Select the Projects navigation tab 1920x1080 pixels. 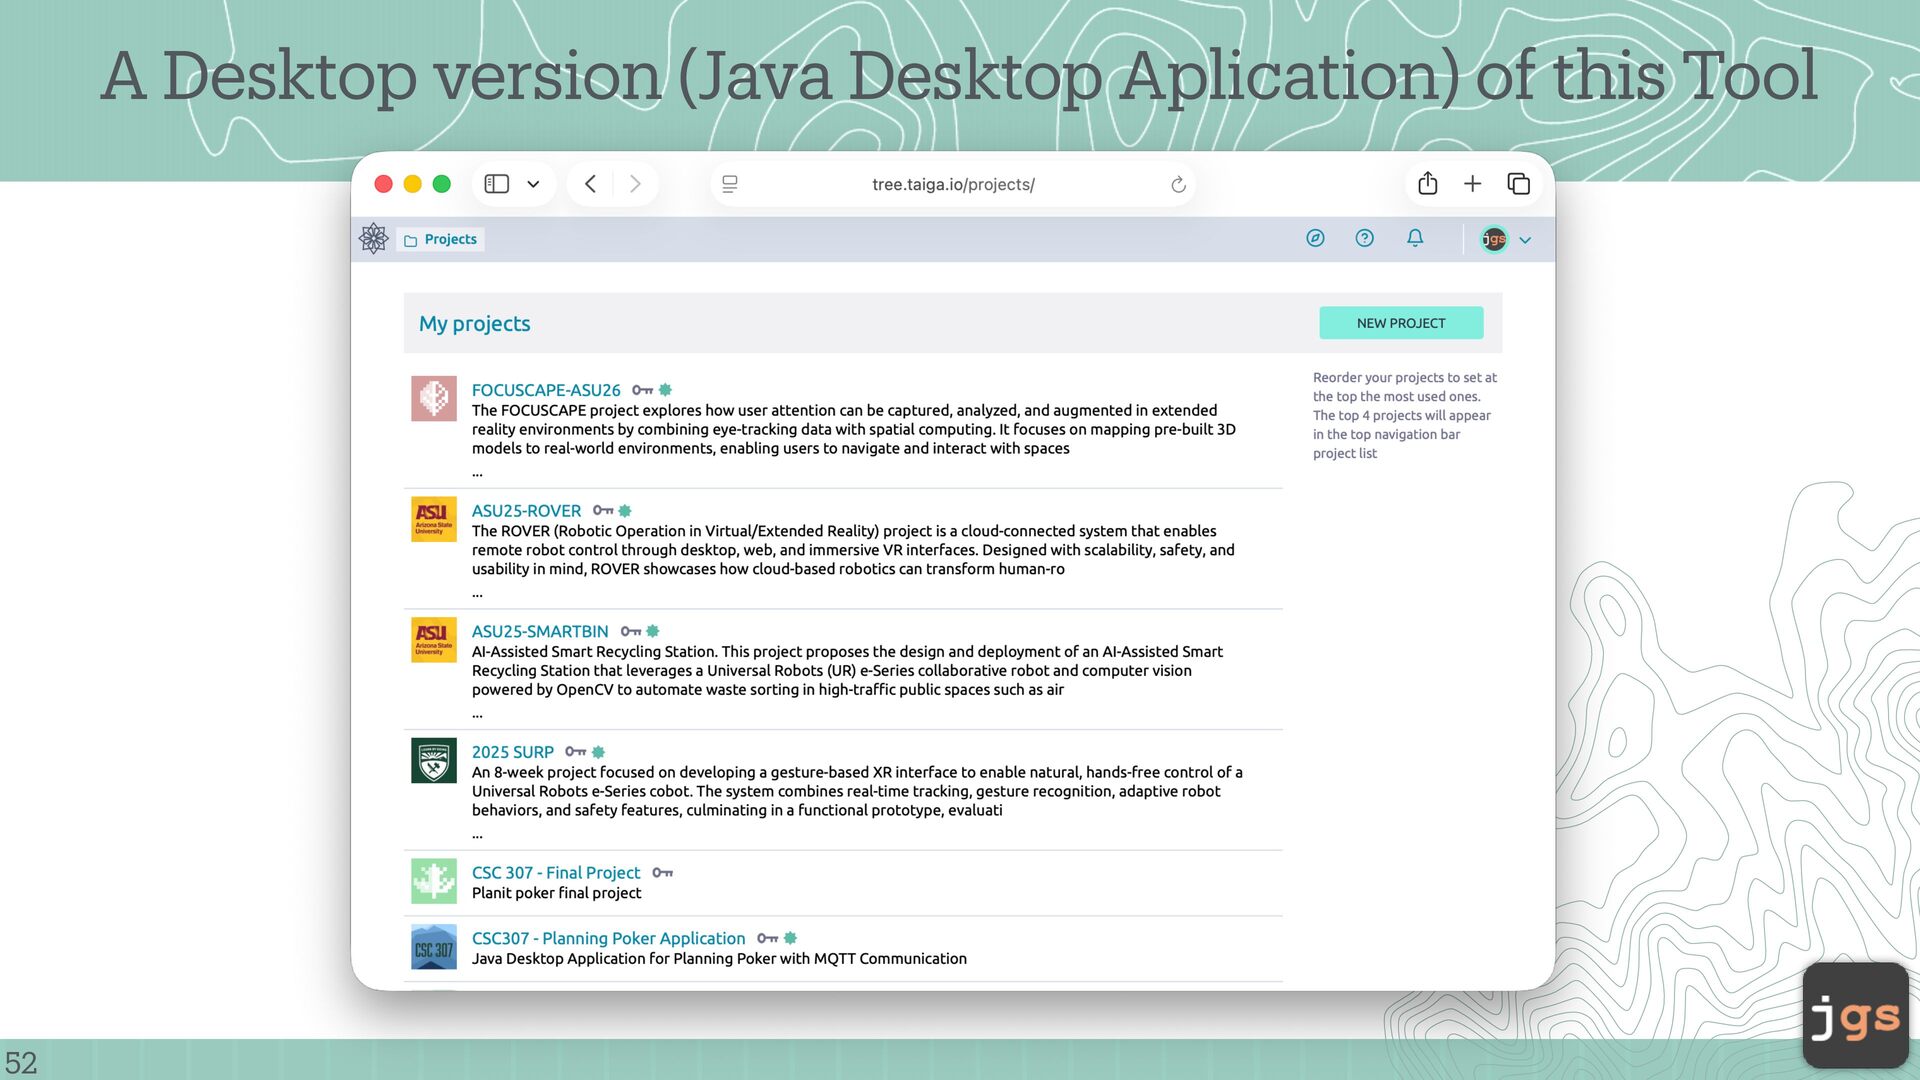point(441,240)
